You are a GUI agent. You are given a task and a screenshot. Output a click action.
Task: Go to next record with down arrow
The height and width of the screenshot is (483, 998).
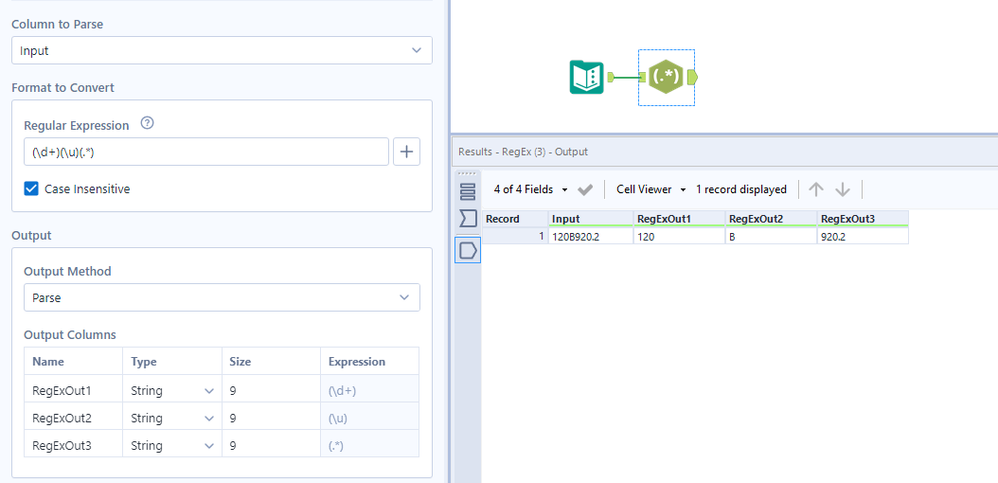click(843, 190)
